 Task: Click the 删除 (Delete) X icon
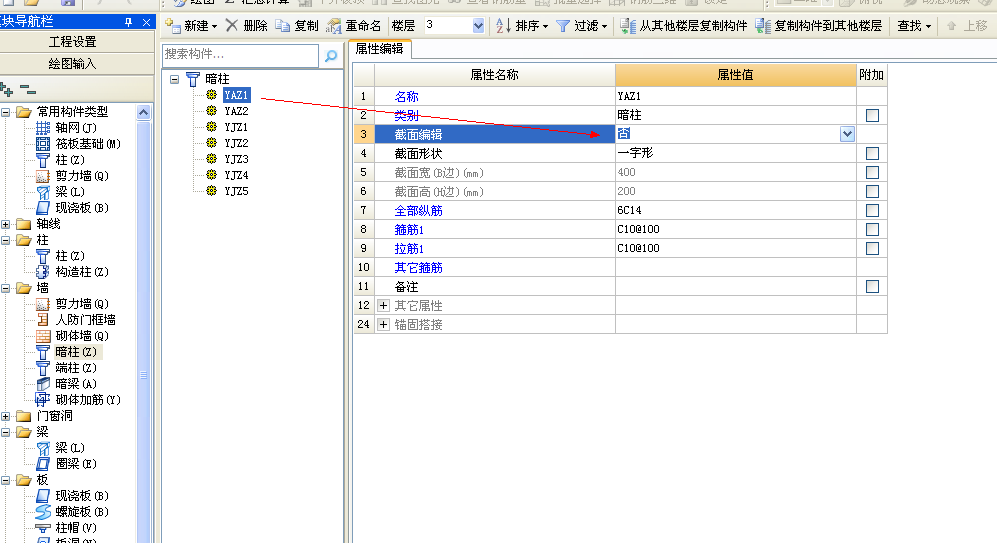coord(231,25)
